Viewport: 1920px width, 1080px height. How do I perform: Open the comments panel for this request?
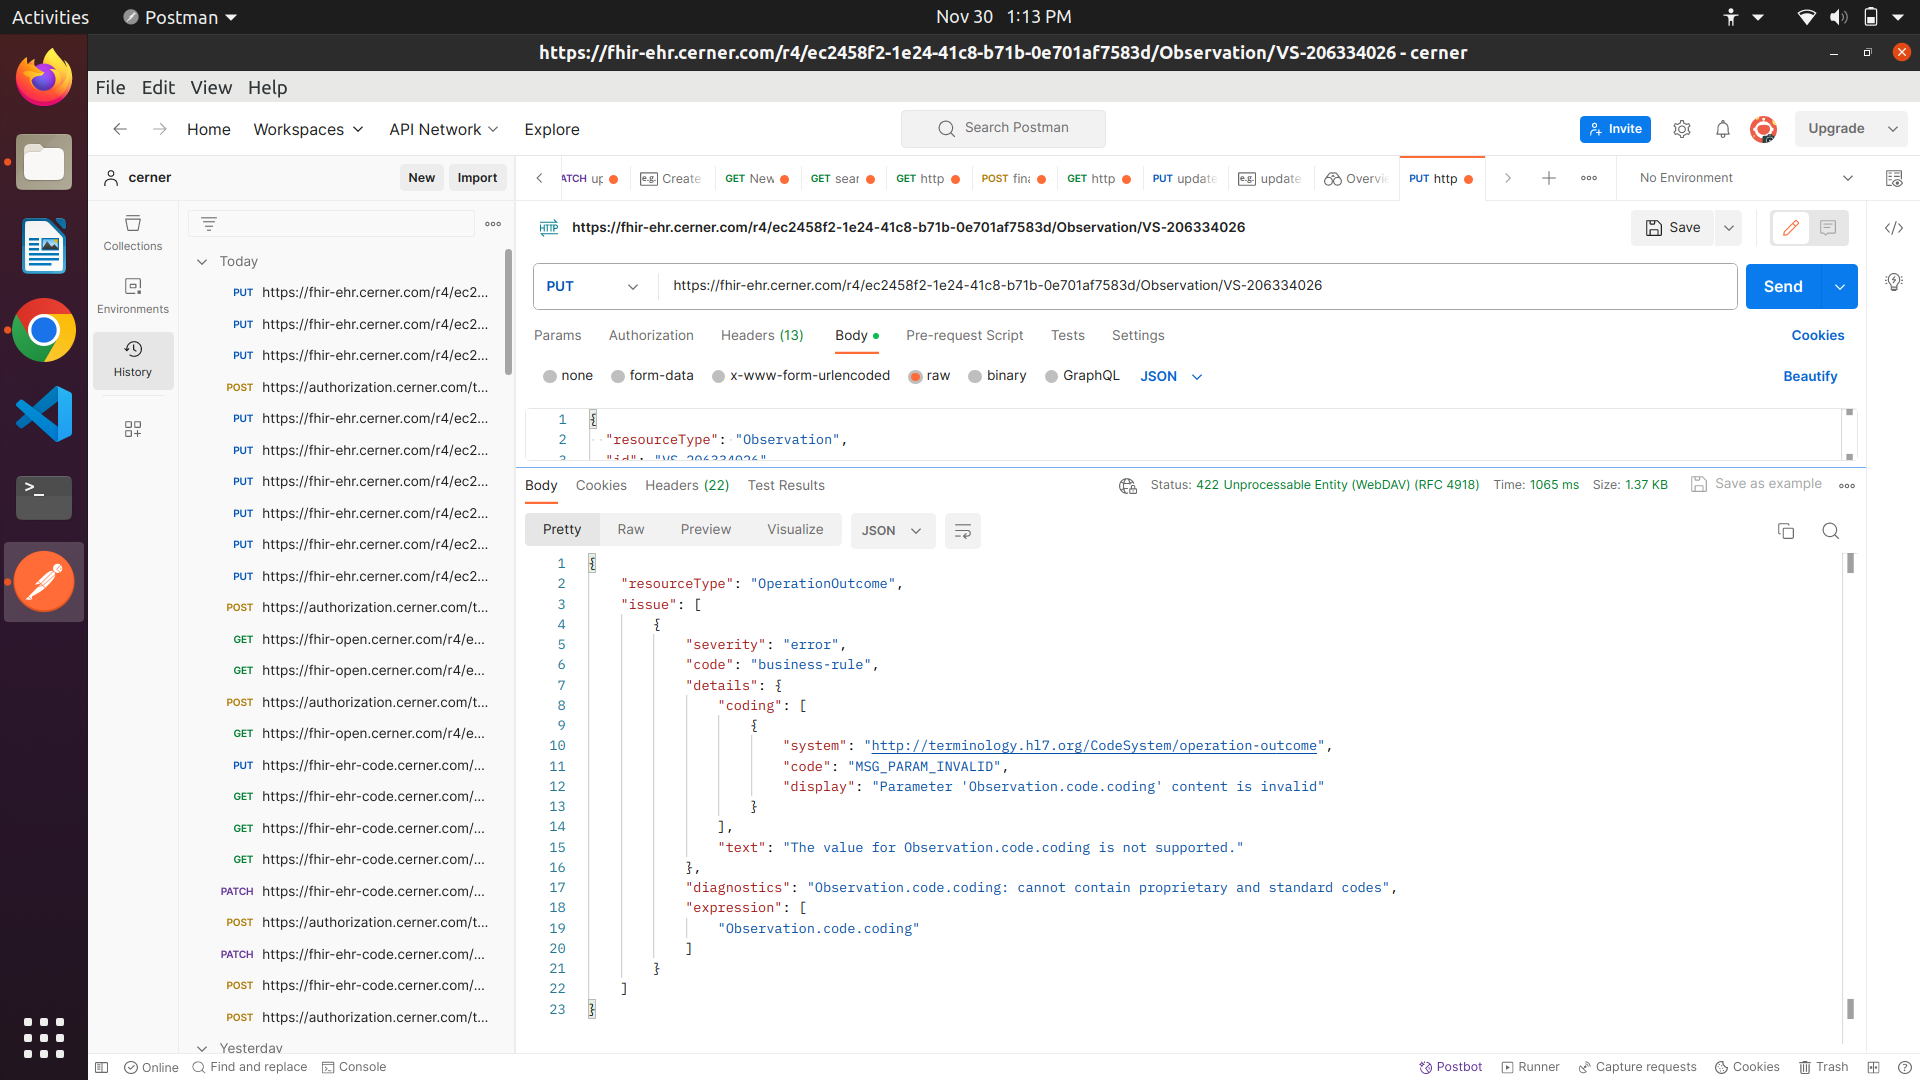(1830, 228)
